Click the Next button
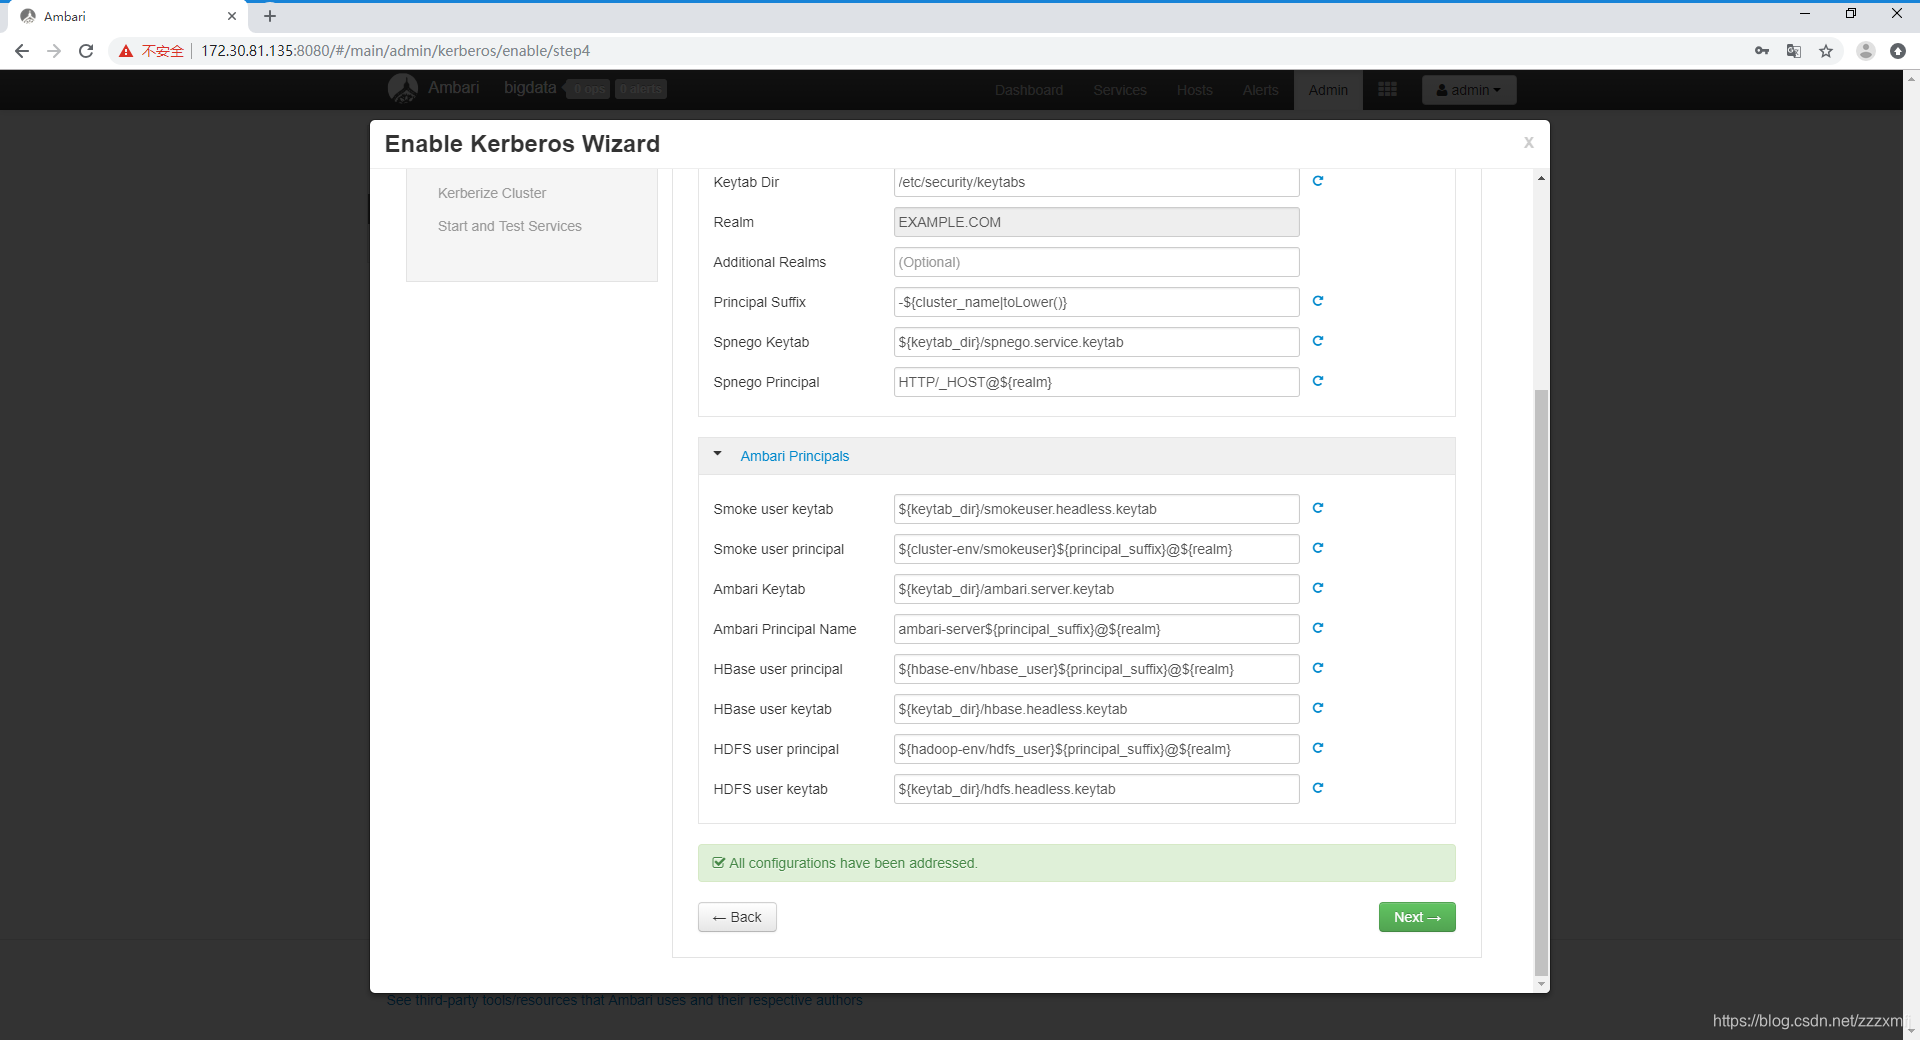Viewport: 1920px width, 1040px height. 1417,917
